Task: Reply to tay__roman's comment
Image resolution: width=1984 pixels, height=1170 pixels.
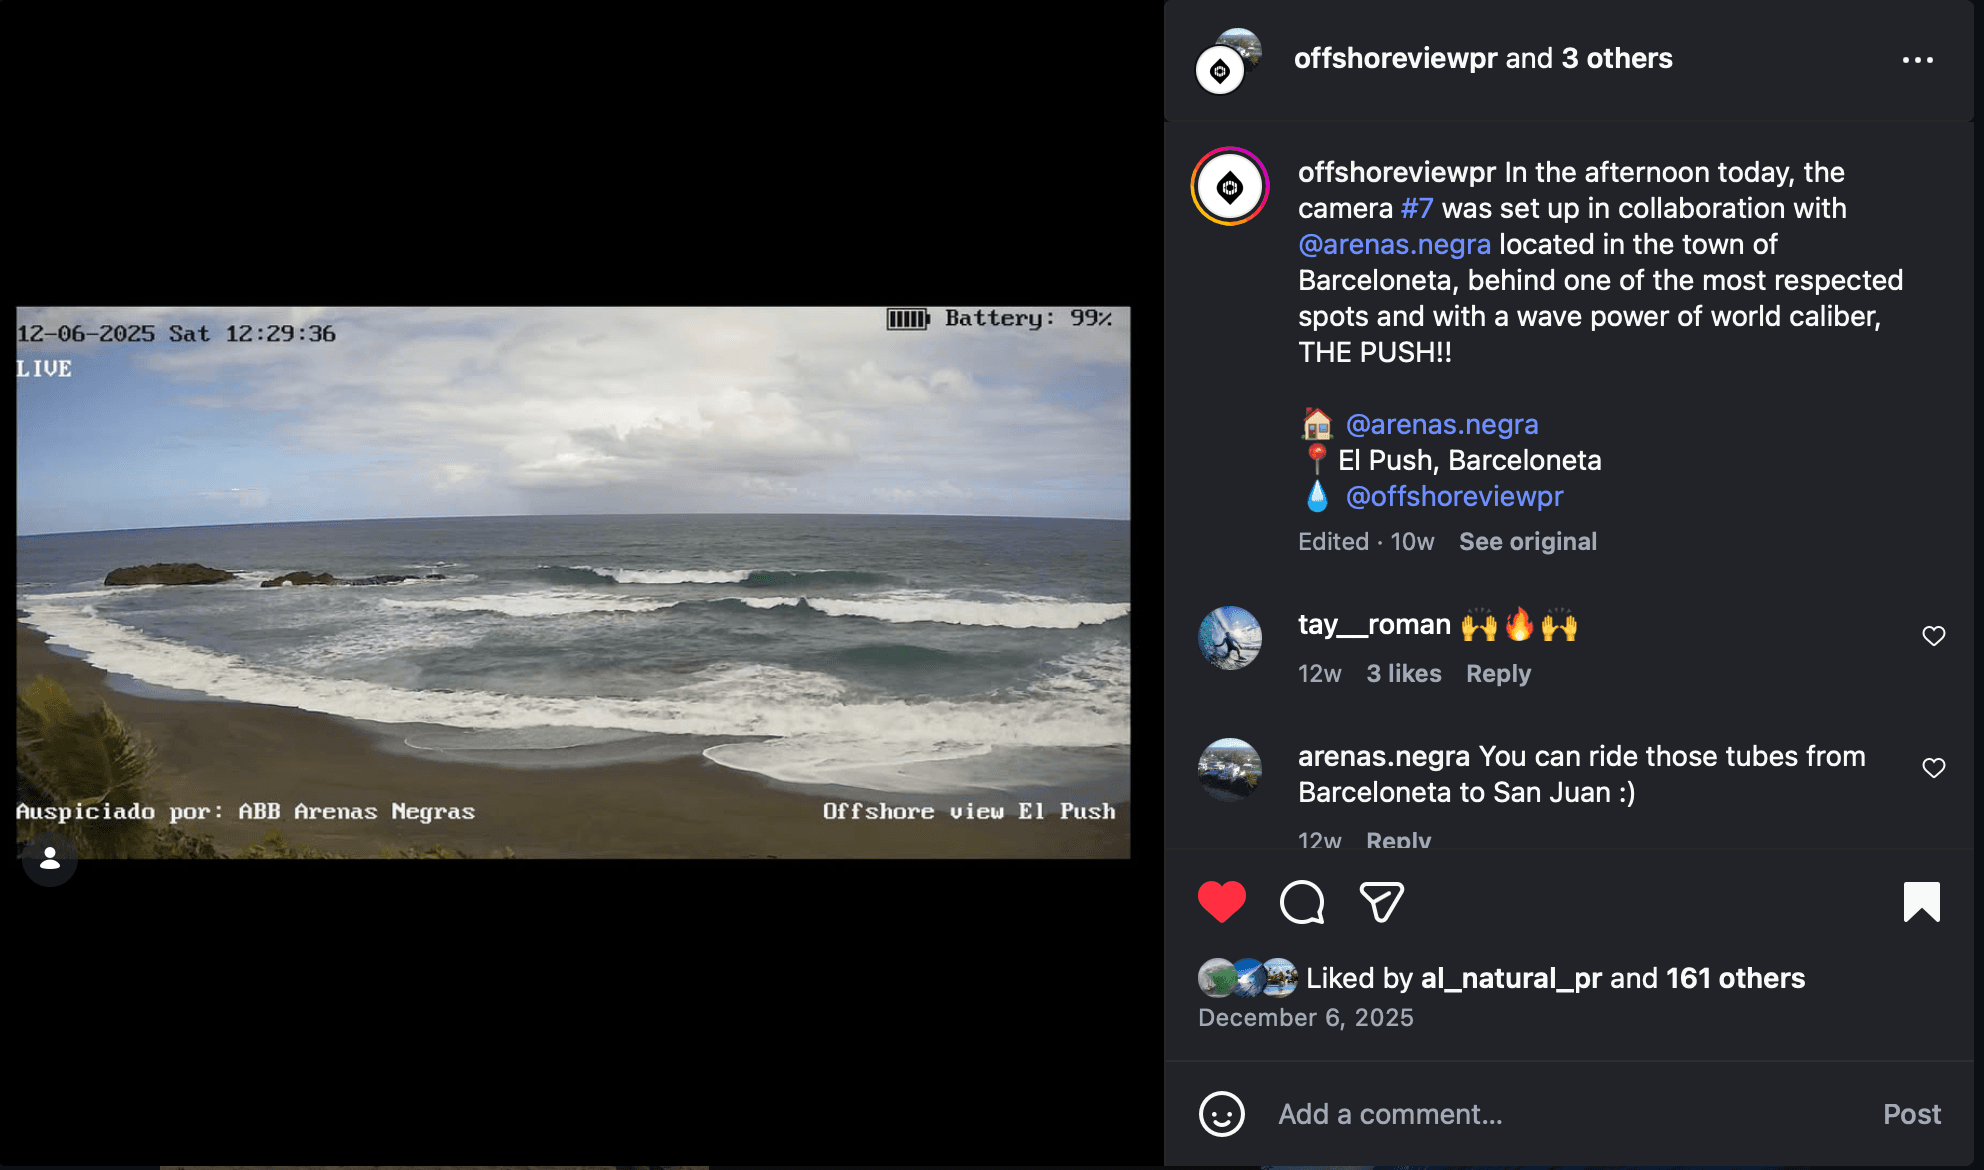Action: pyautogui.click(x=1498, y=673)
